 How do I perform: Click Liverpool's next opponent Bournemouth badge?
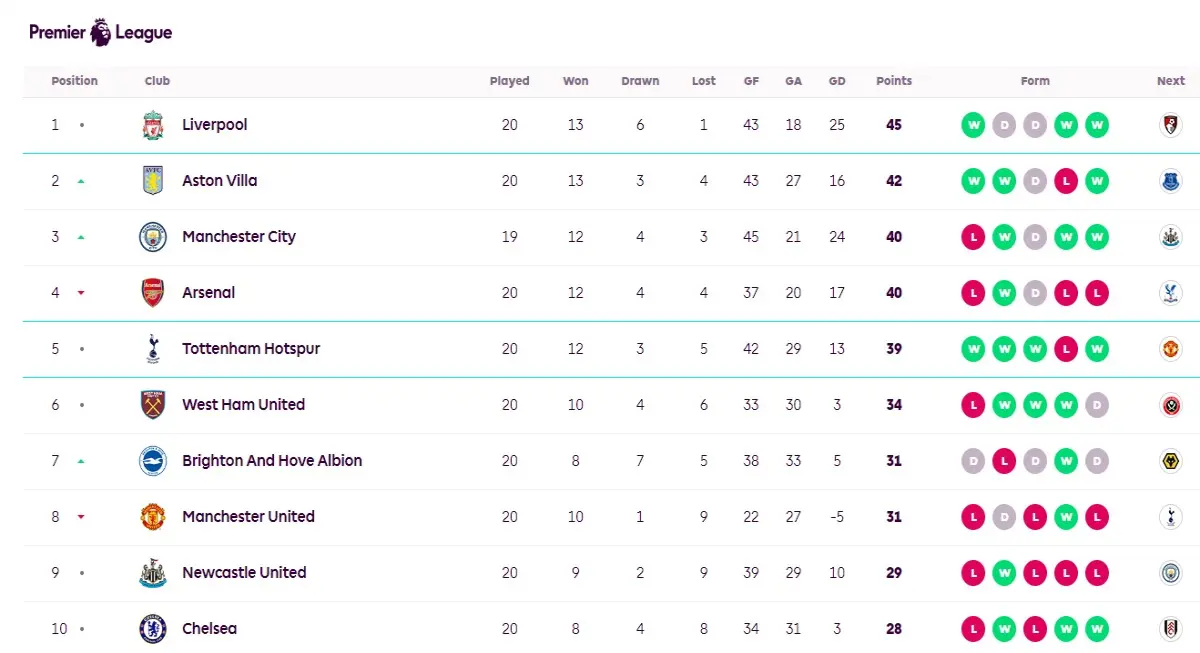point(1170,125)
